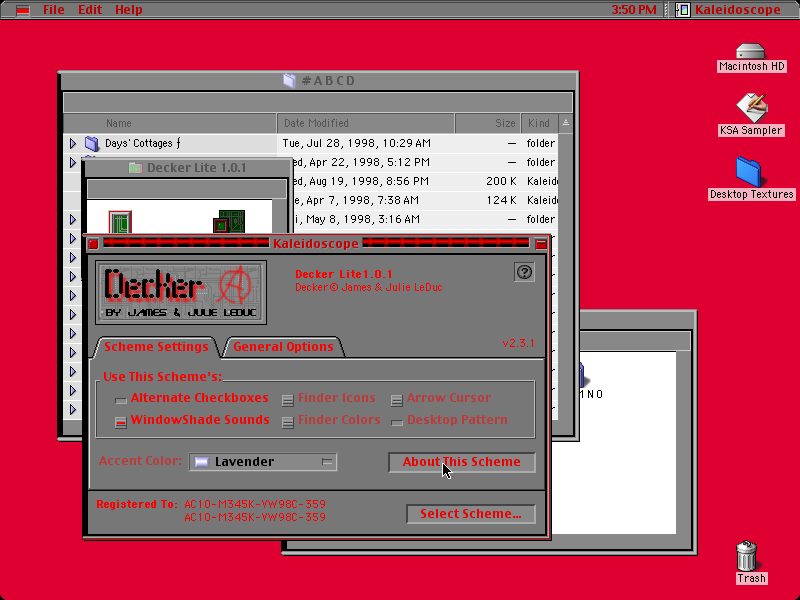Expand the folder row dated May 8, 1998
The width and height of the screenshot is (800, 600).
pyautogui.click(x=73, y=219)
